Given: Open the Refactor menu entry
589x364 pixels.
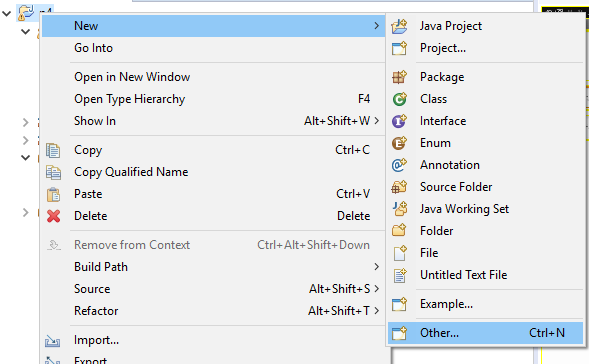Looking at the screenshot, I should click(213, 311).
